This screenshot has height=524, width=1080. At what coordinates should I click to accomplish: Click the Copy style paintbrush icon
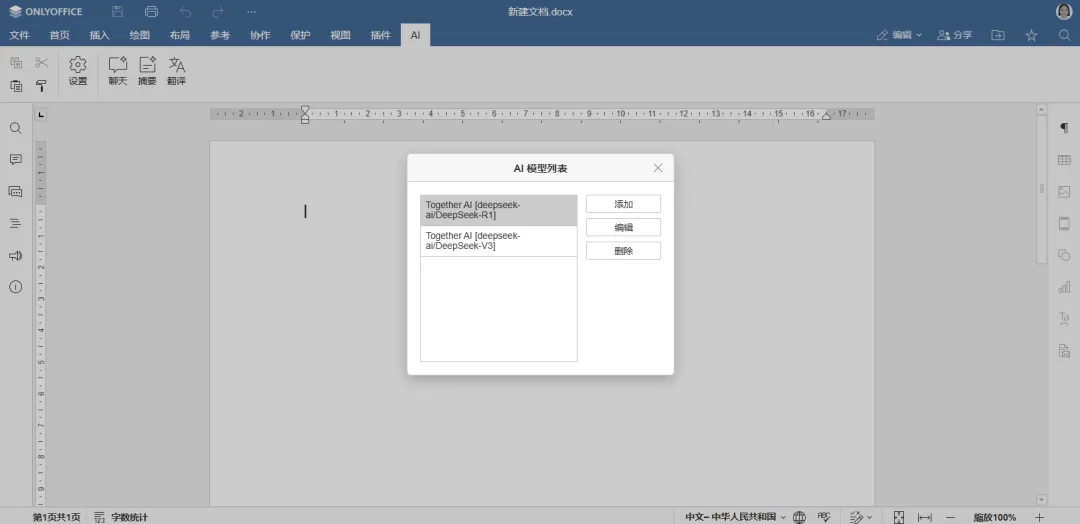[x=41, y=86]
